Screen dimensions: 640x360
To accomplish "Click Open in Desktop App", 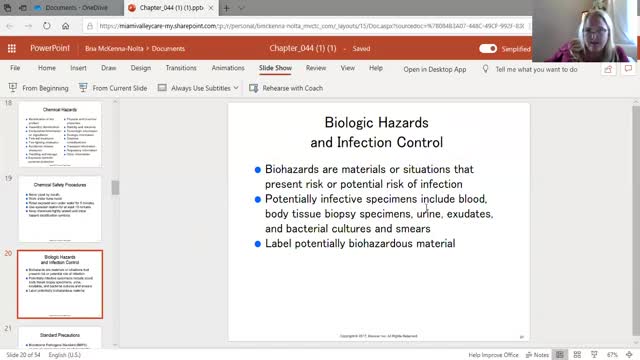I will [435, 69].
